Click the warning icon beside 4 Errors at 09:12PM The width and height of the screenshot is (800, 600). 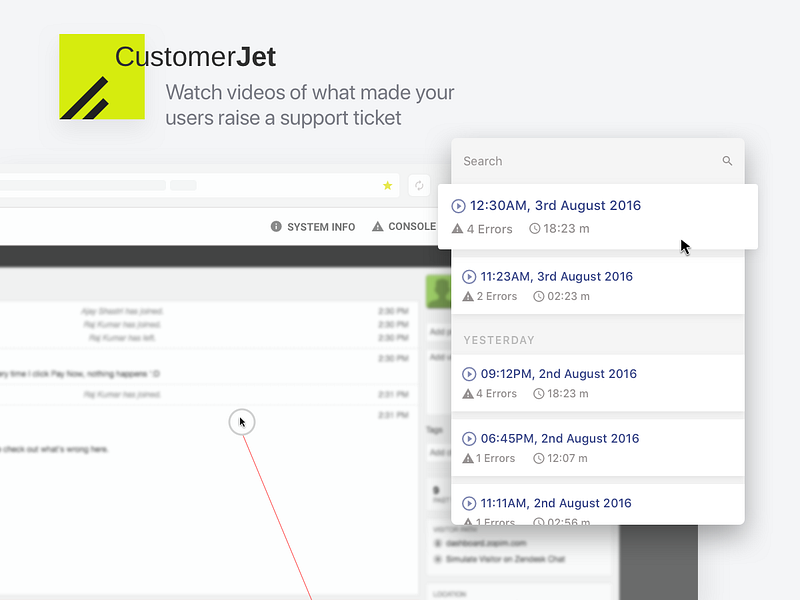click(468, 394)
